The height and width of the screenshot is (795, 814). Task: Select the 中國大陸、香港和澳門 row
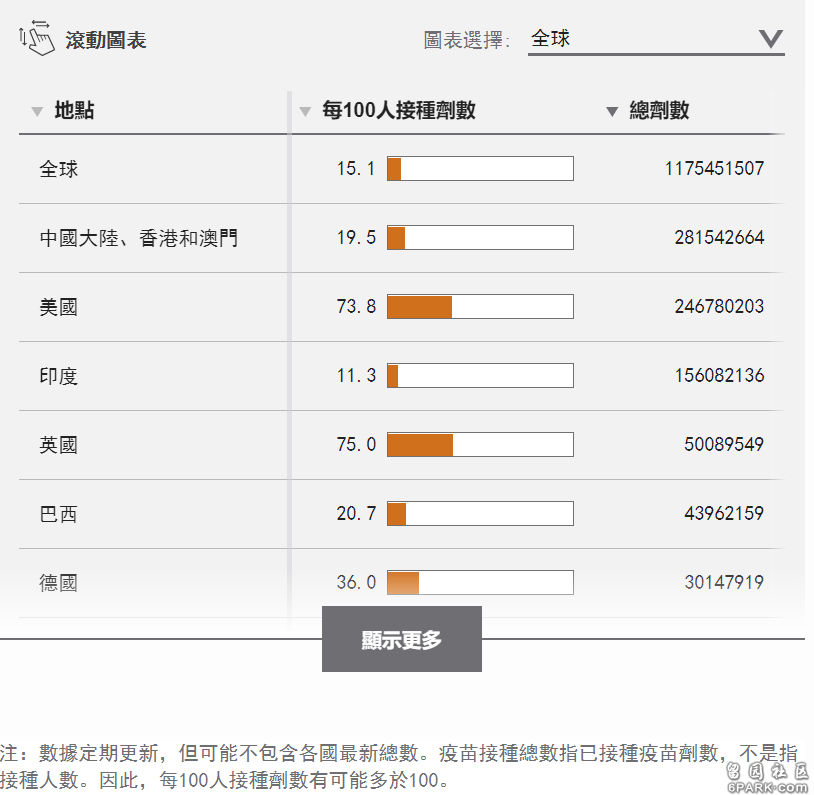click(x=401, y=238)
